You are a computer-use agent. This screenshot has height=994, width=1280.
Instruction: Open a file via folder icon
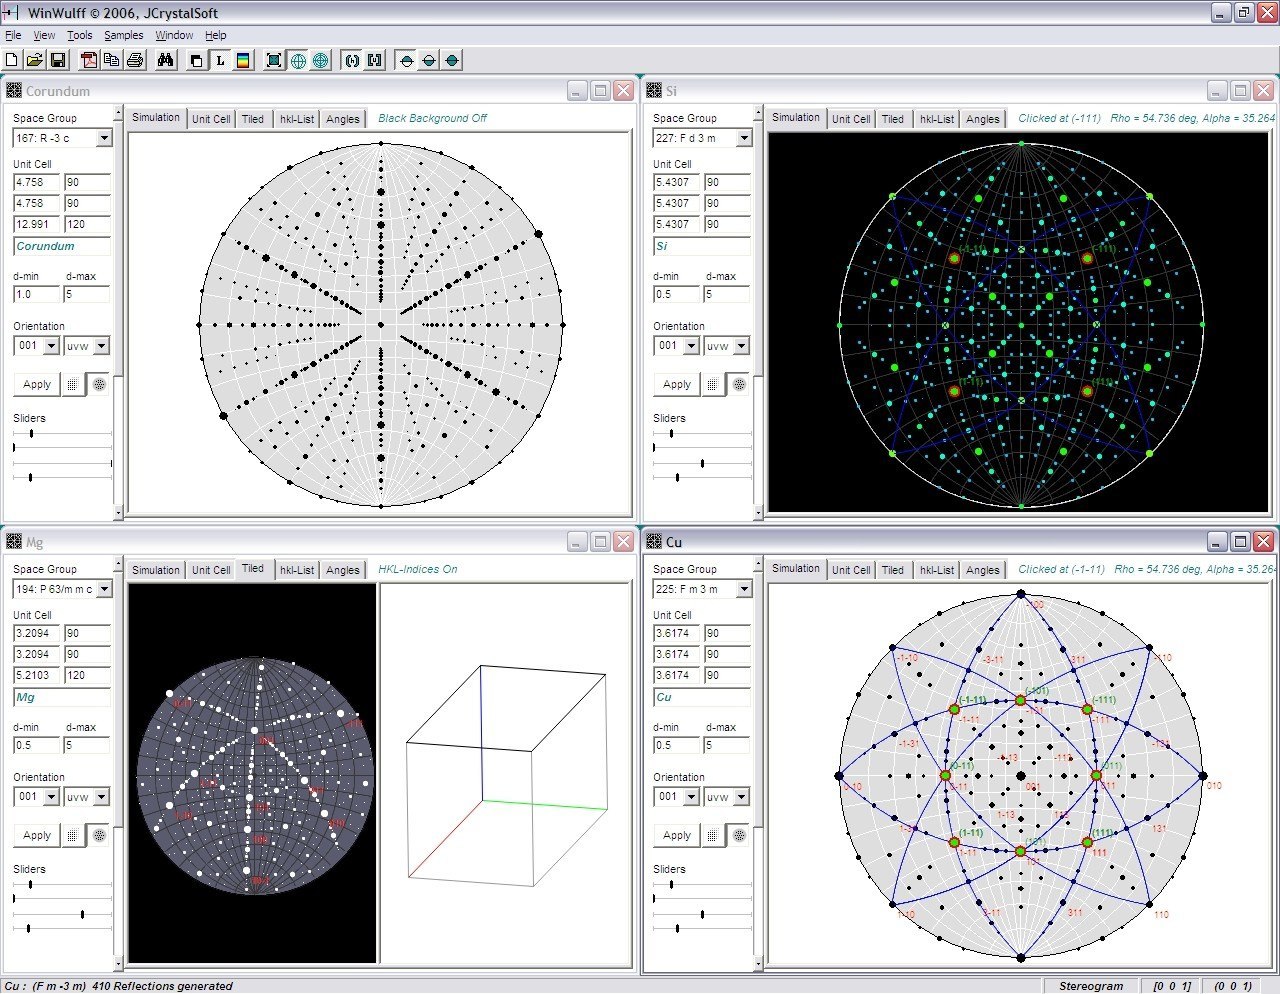[35, 61]
